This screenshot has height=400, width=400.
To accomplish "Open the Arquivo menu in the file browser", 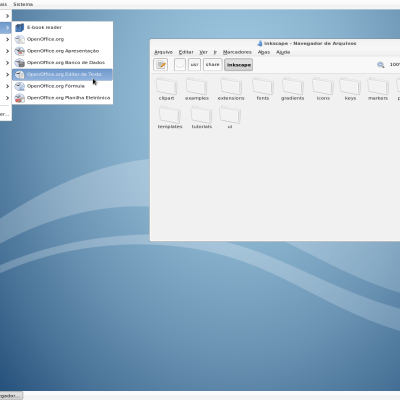I will tap(163, 52).
